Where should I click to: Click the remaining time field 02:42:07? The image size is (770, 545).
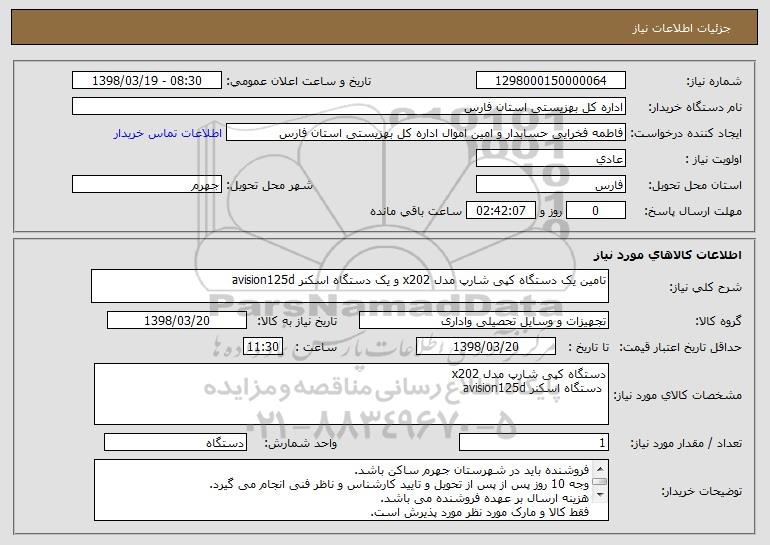coord(500,211)
